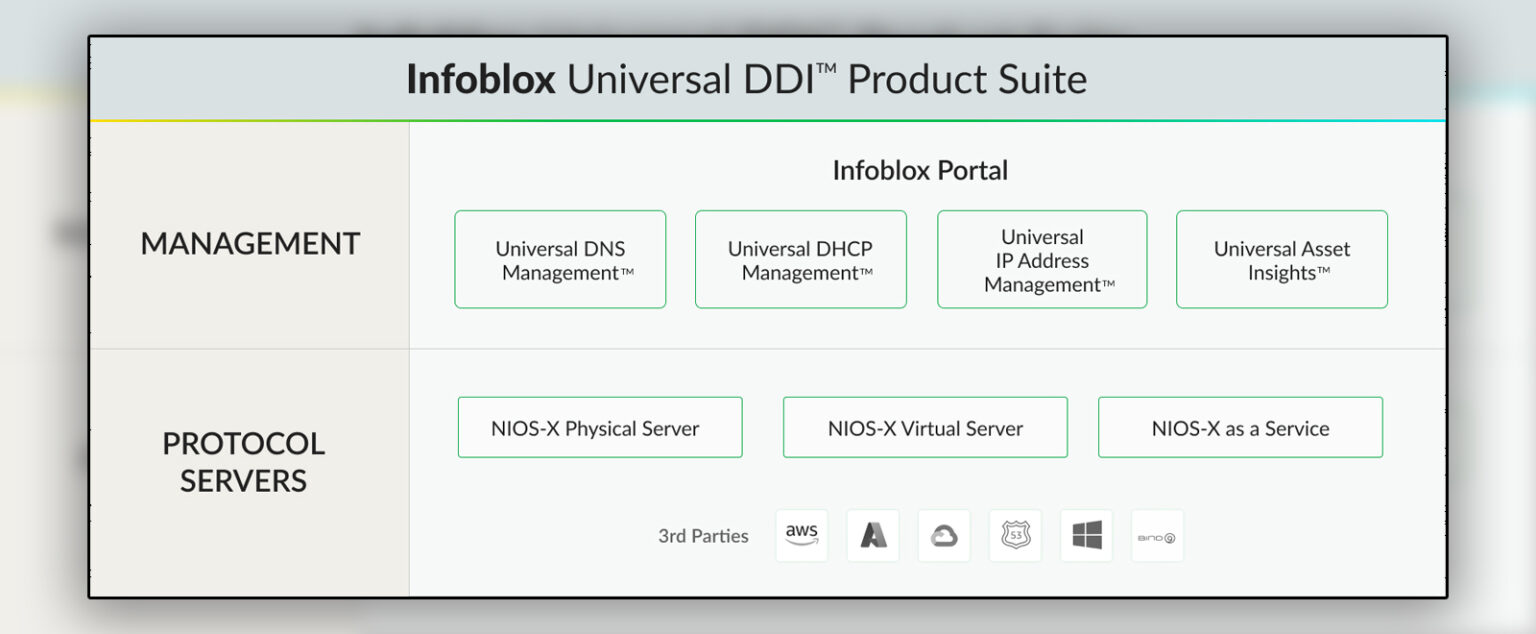1536x634 pixels.
Task: Click the Infoblox Portal heading
Action: (x=920, y=170)
